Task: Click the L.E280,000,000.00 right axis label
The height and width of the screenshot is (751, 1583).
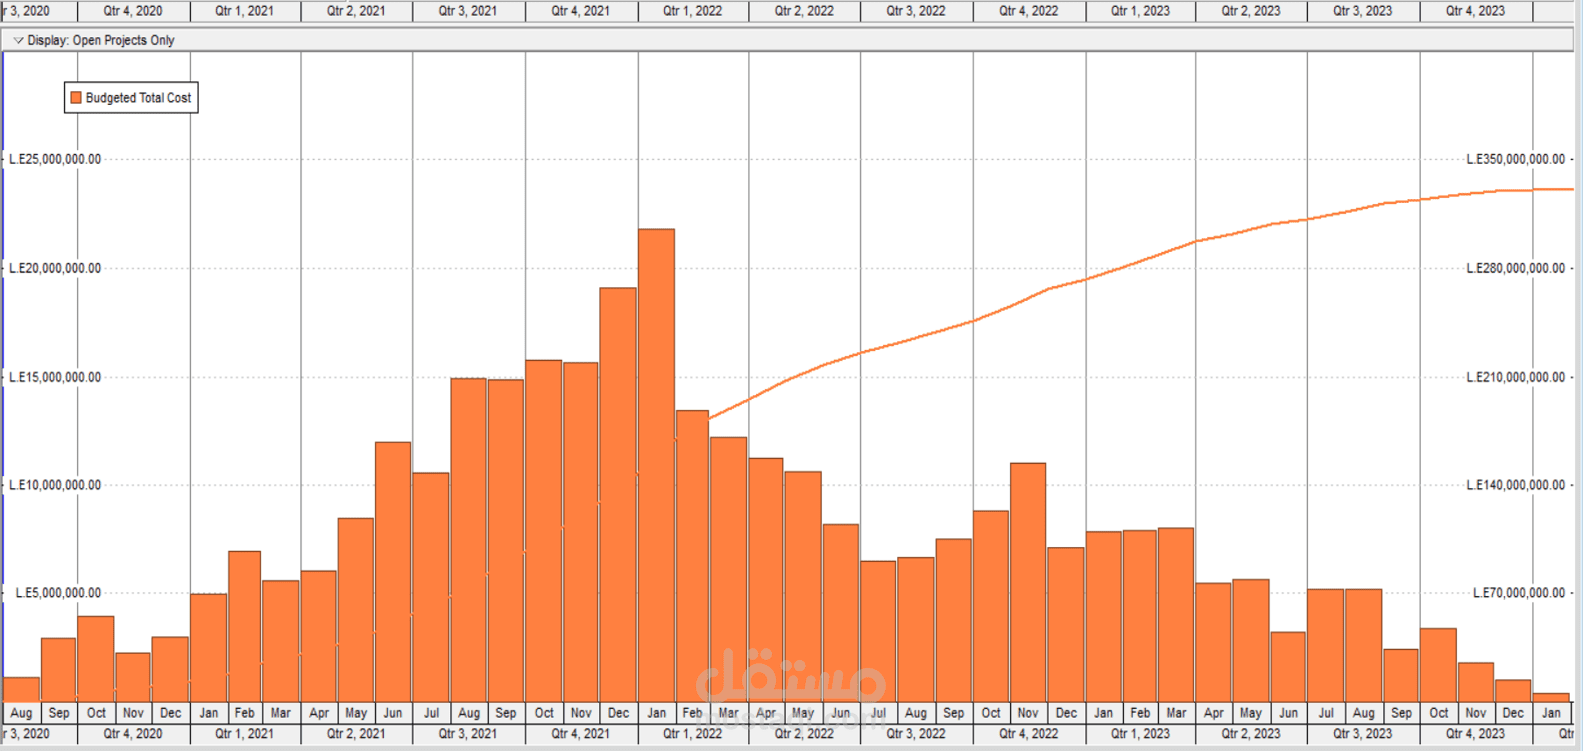Action: point(1516,268)
